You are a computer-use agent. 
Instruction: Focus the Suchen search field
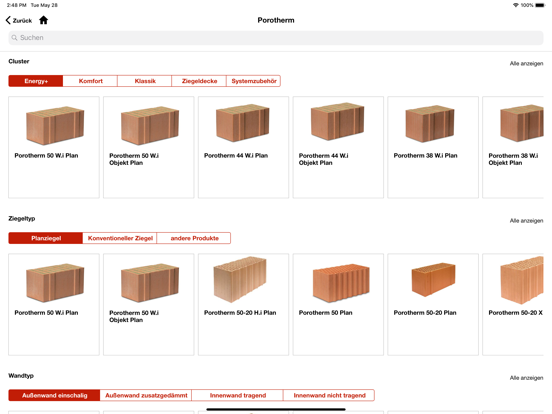pyautogui.click(x=276, y=38)
